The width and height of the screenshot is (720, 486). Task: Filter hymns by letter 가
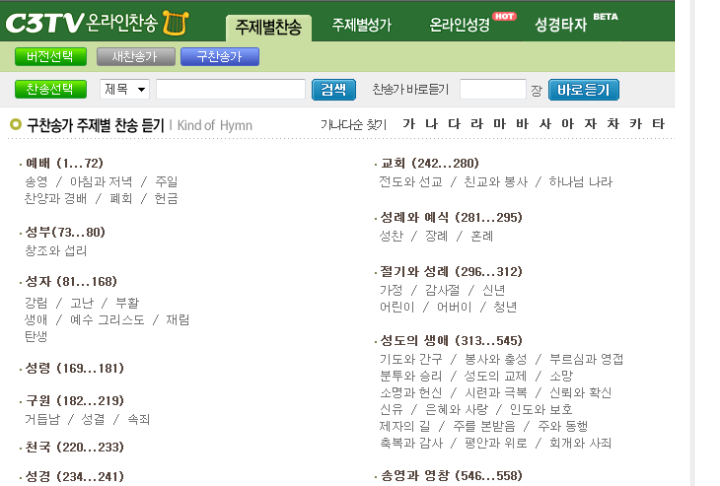coord(408,124)
